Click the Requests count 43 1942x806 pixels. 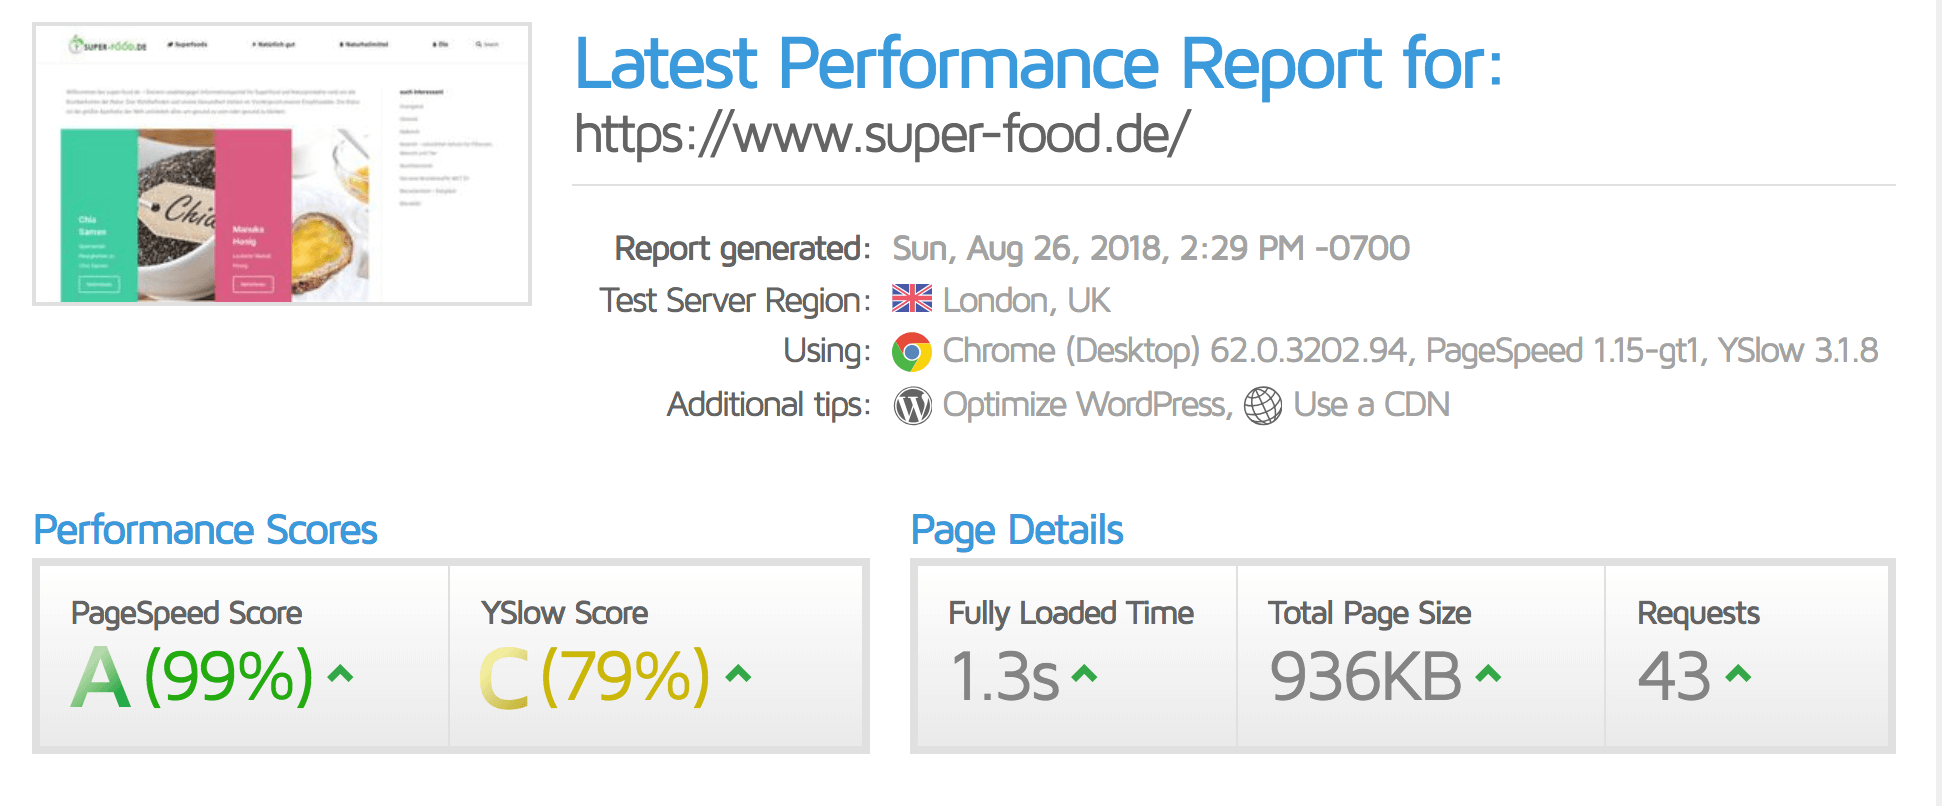(x=1673, y=677)
